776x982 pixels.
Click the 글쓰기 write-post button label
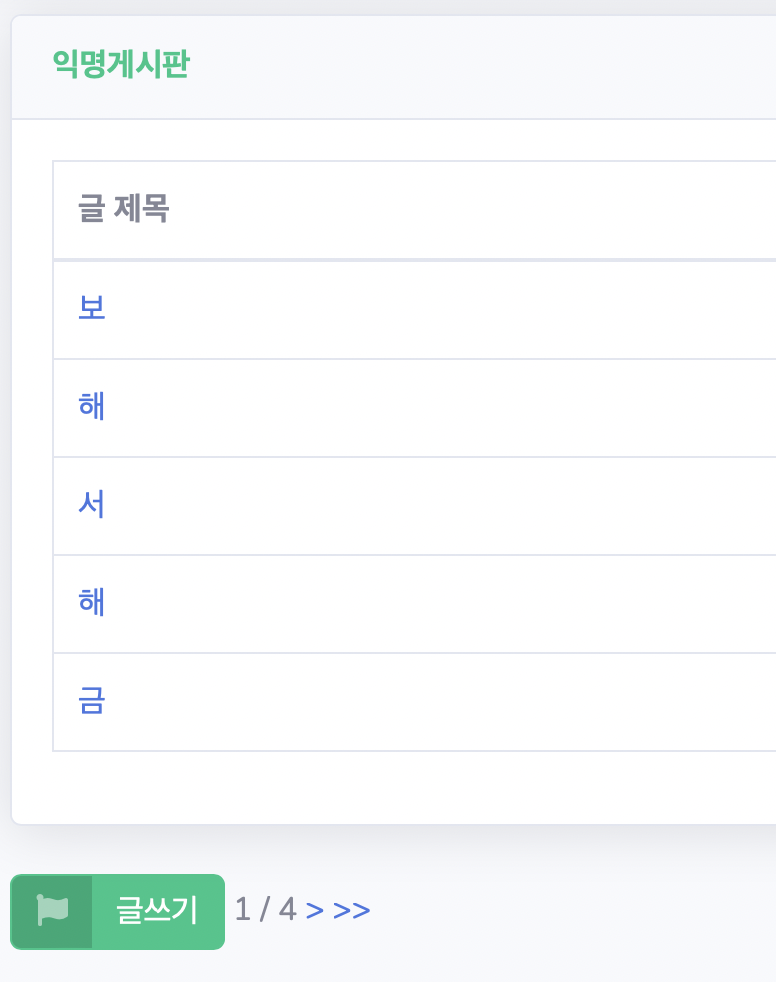[157, 911]
